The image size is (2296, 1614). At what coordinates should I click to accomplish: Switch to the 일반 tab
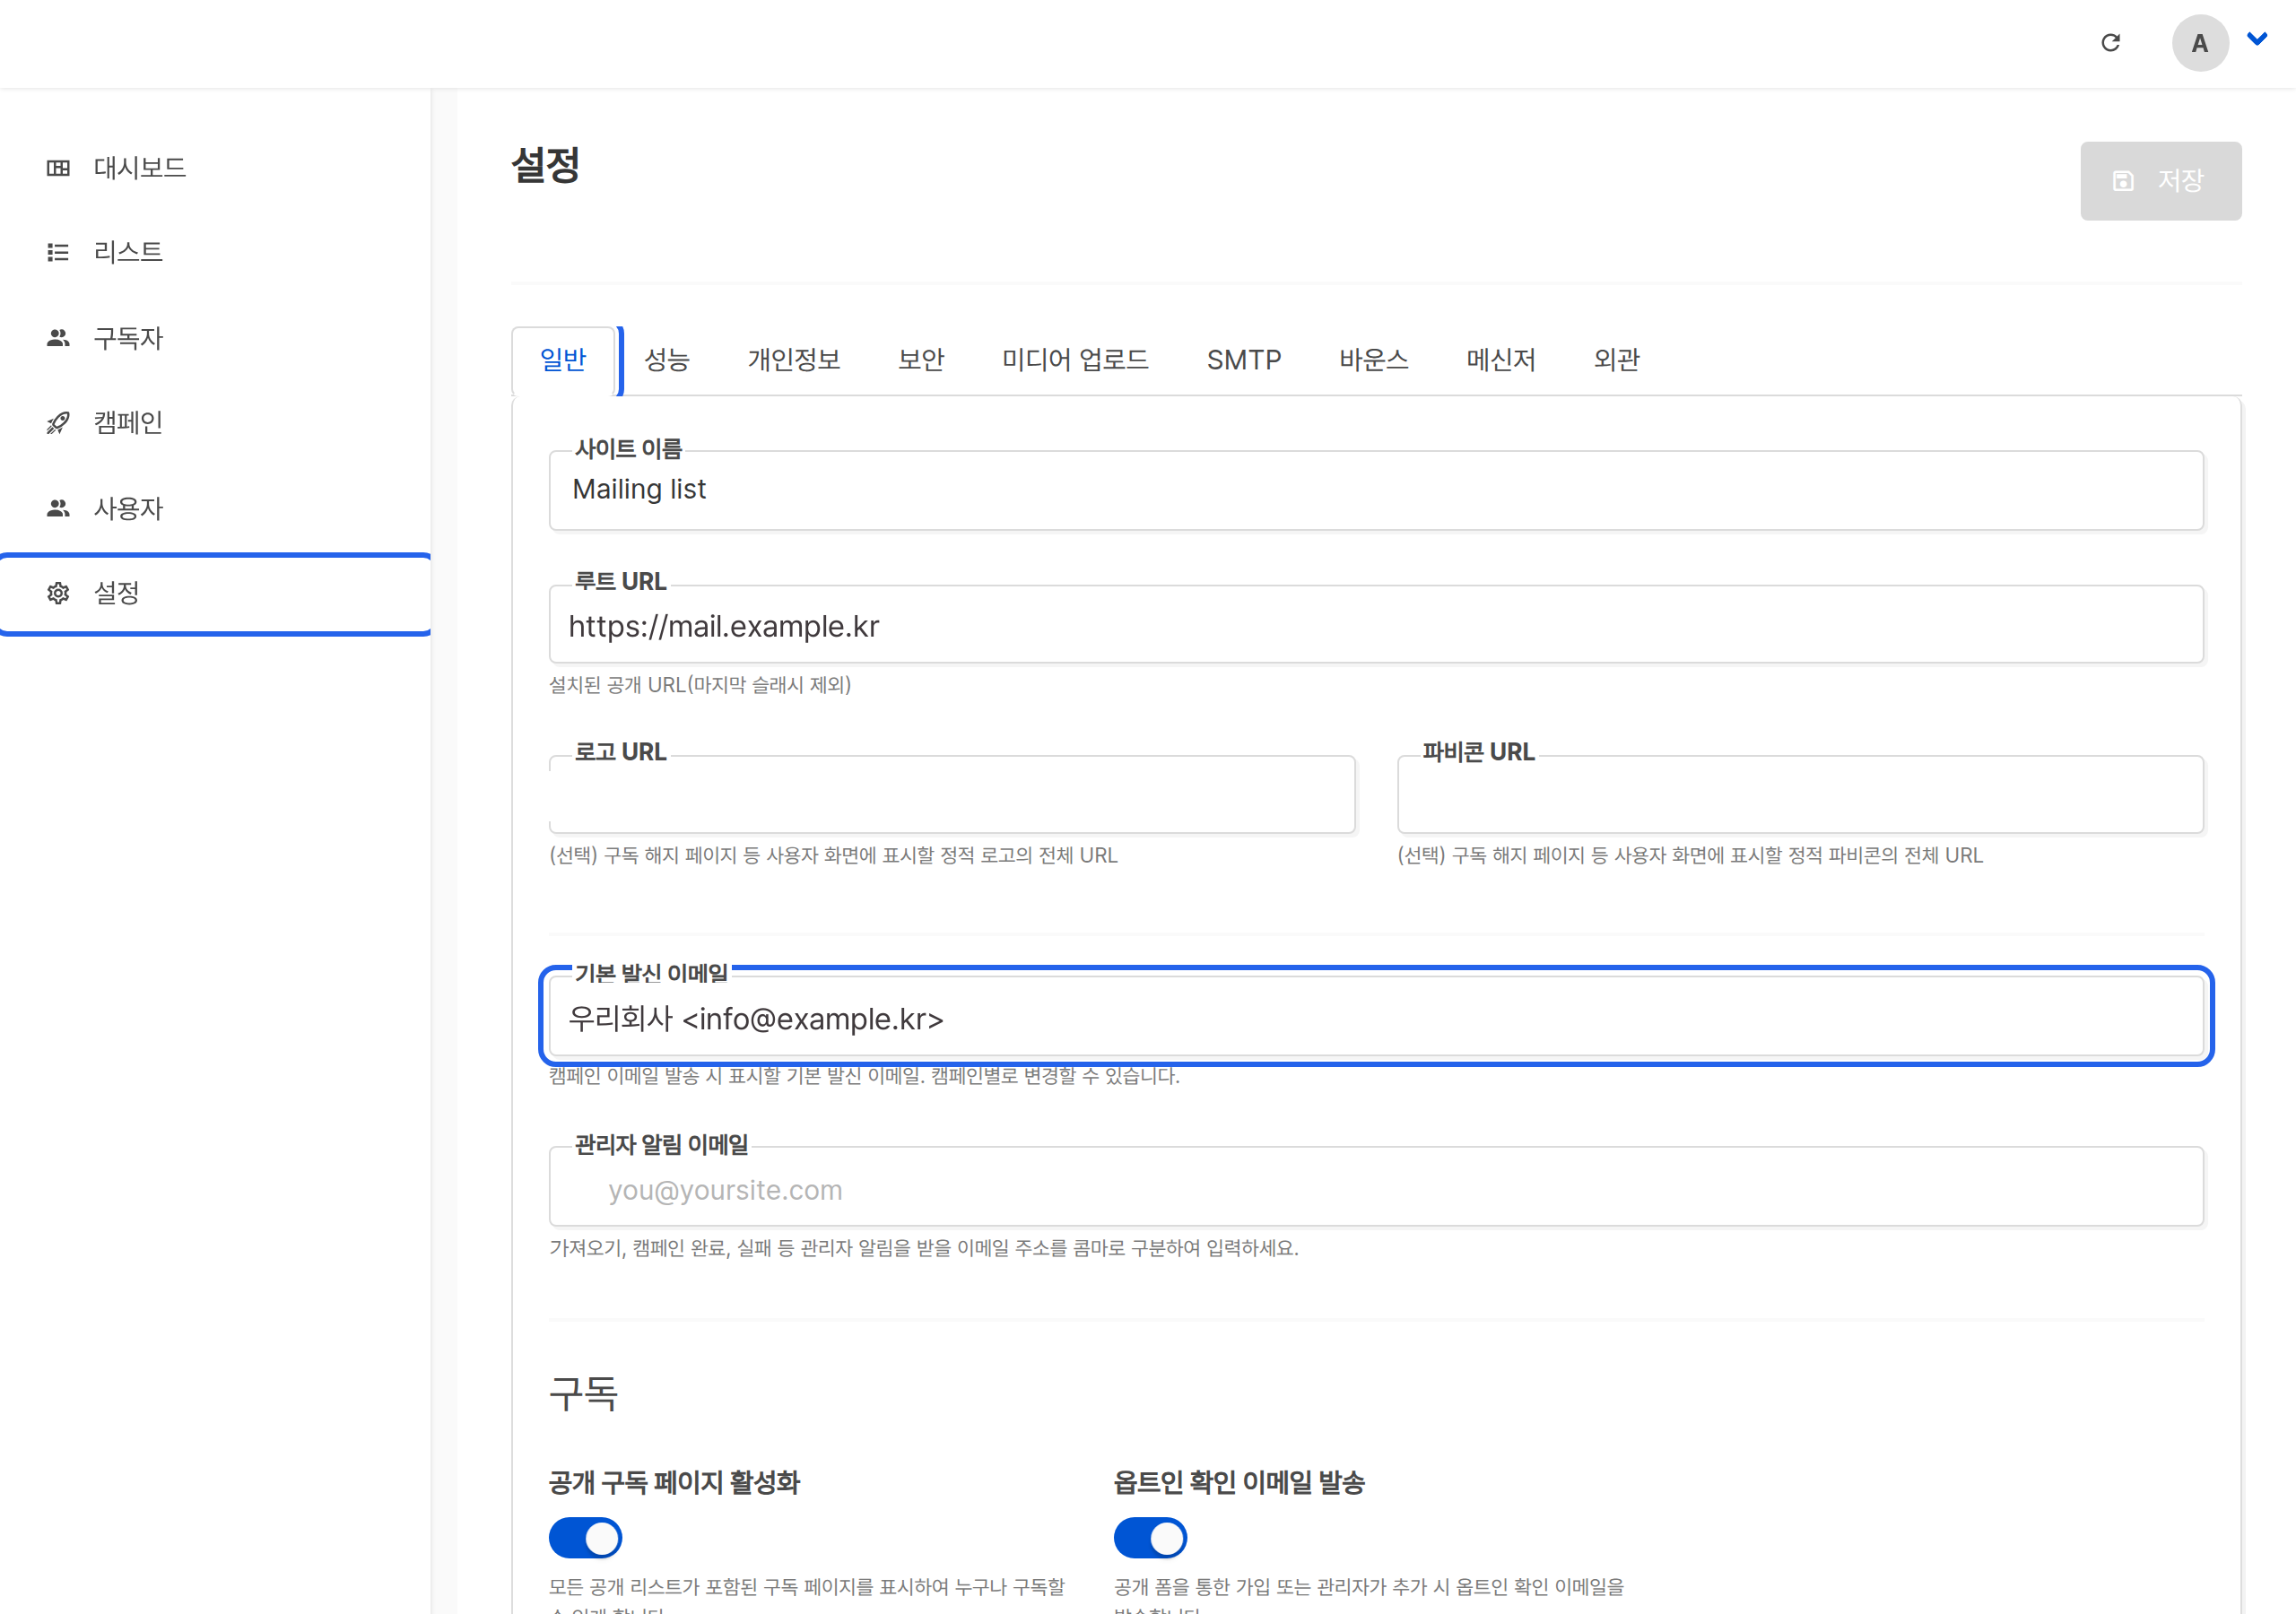coord(563,360)
